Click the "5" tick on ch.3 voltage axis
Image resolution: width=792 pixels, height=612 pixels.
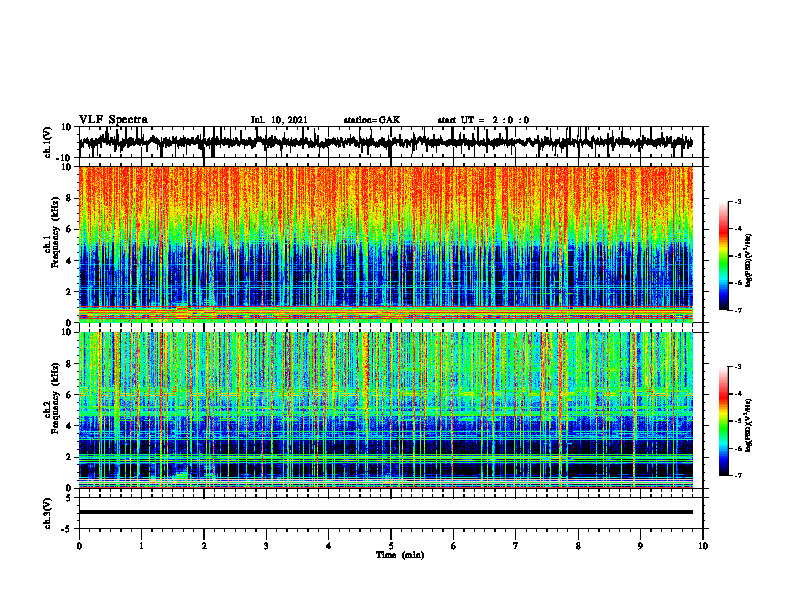coord(70,498)
